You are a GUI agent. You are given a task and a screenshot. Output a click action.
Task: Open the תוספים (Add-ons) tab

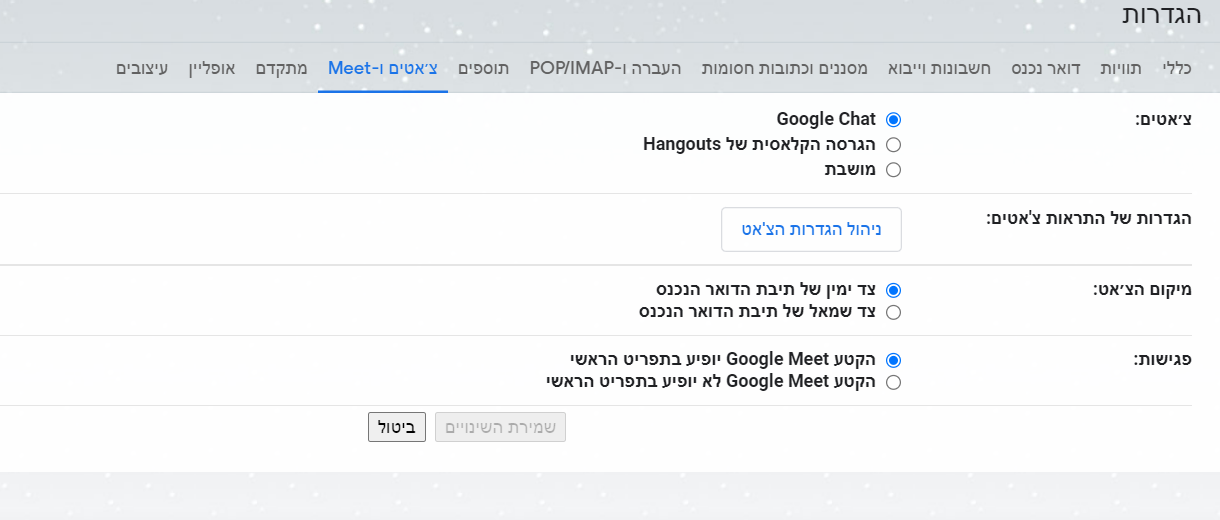484,68
